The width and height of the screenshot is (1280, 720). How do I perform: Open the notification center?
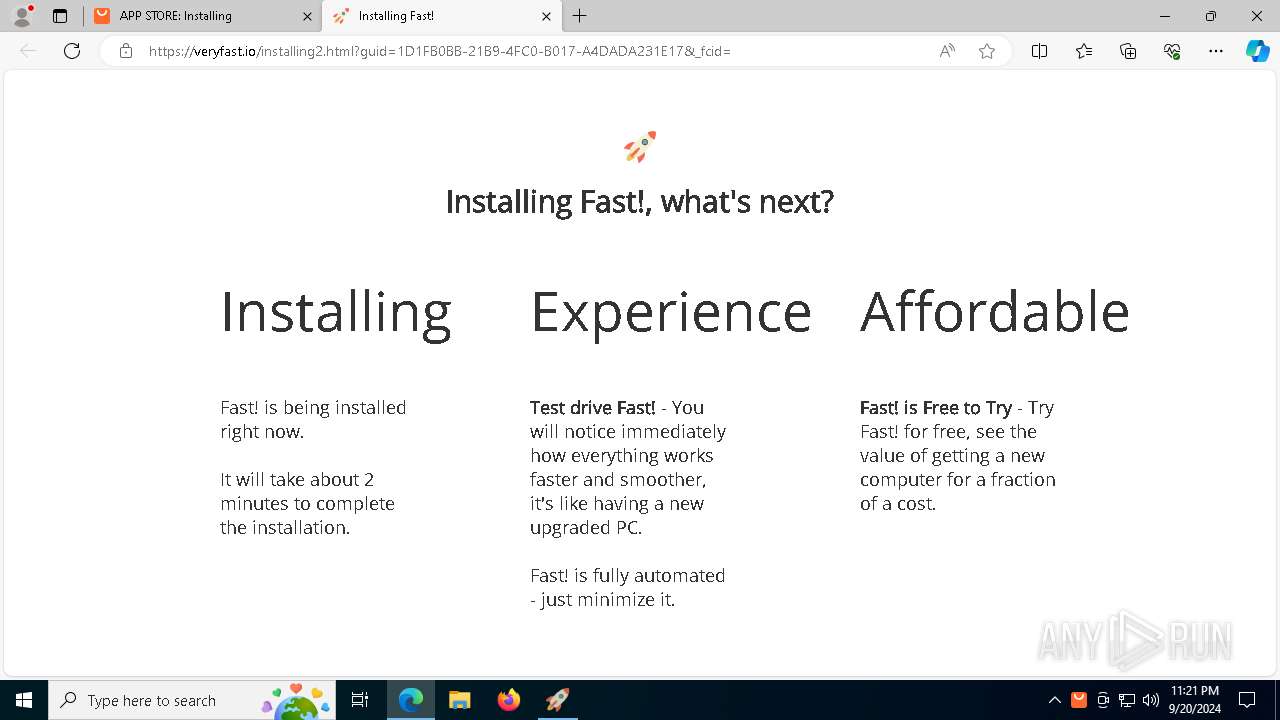point(1247,700)
